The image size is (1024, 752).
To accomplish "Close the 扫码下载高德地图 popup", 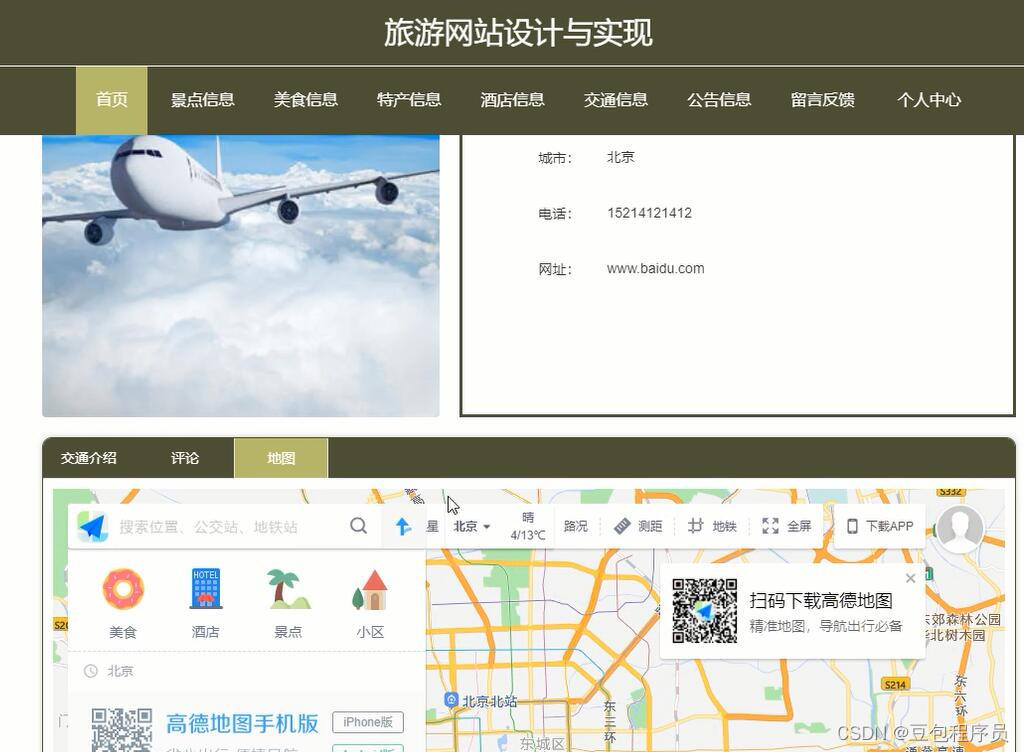I will (x=910, y=578).
